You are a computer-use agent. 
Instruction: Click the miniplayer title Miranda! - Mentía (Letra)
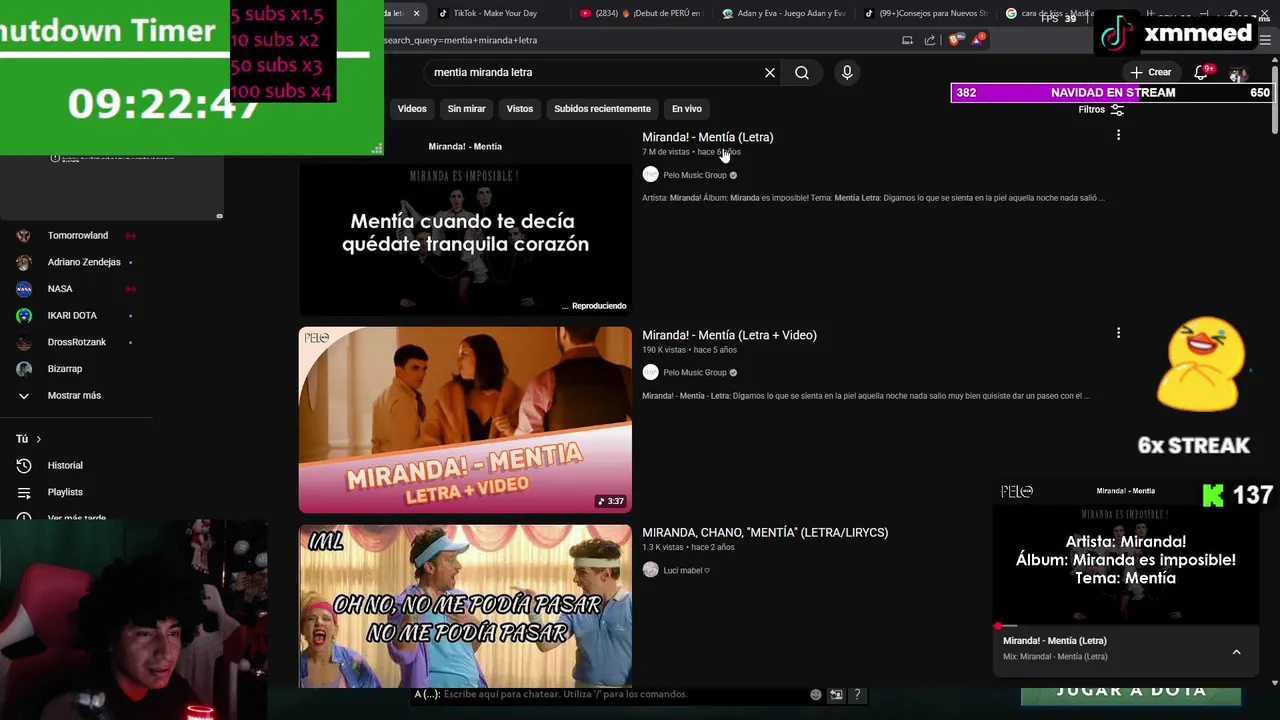pos(1055,641)
